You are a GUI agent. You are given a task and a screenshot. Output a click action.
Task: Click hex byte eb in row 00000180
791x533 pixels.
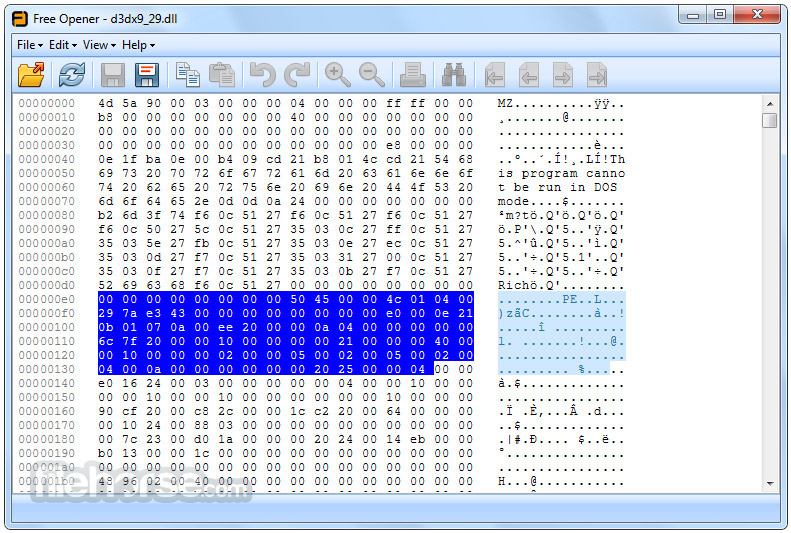point(417,439)
